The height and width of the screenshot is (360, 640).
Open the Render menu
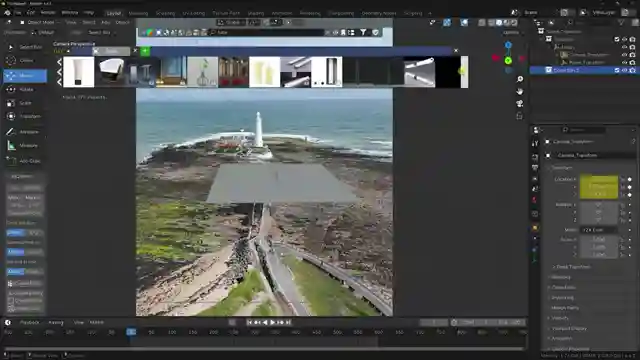[x=48, y=13]
